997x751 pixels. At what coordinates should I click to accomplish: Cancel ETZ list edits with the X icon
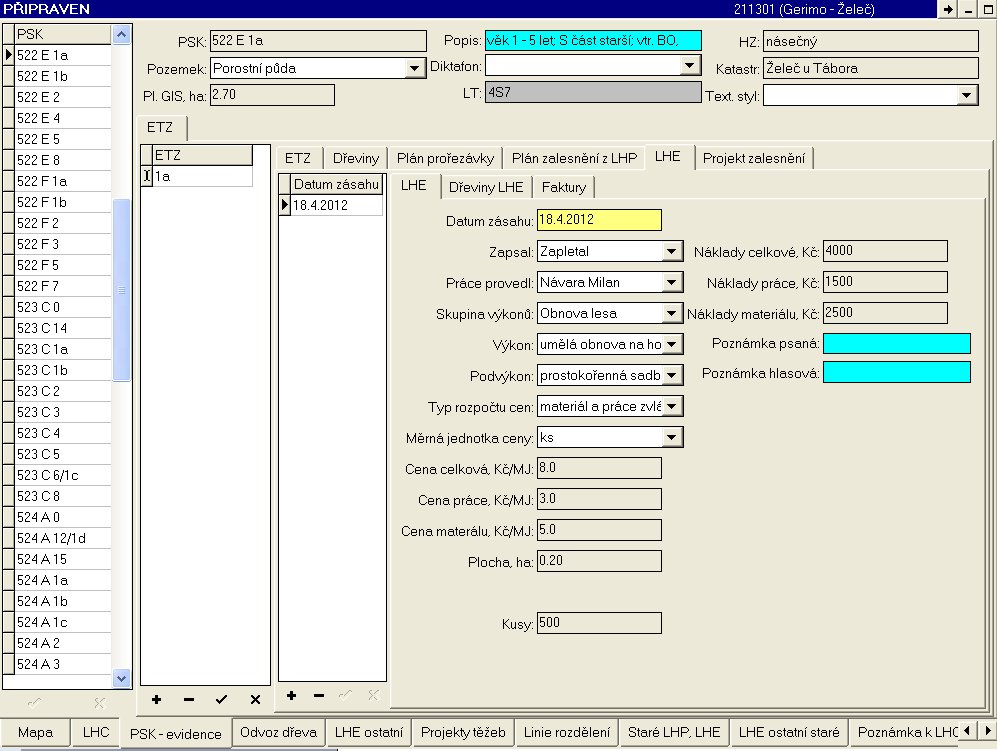coord(255,699)
